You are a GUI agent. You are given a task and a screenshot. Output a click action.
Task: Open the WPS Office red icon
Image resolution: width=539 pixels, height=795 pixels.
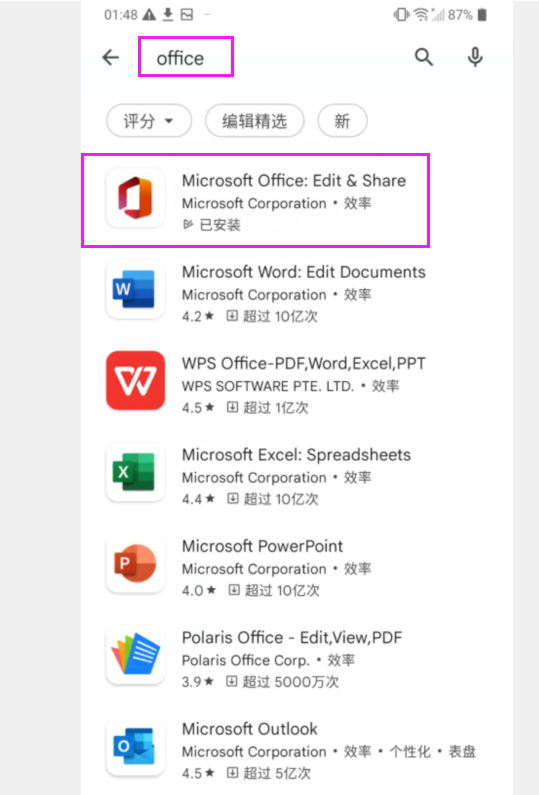click(135, 380)
